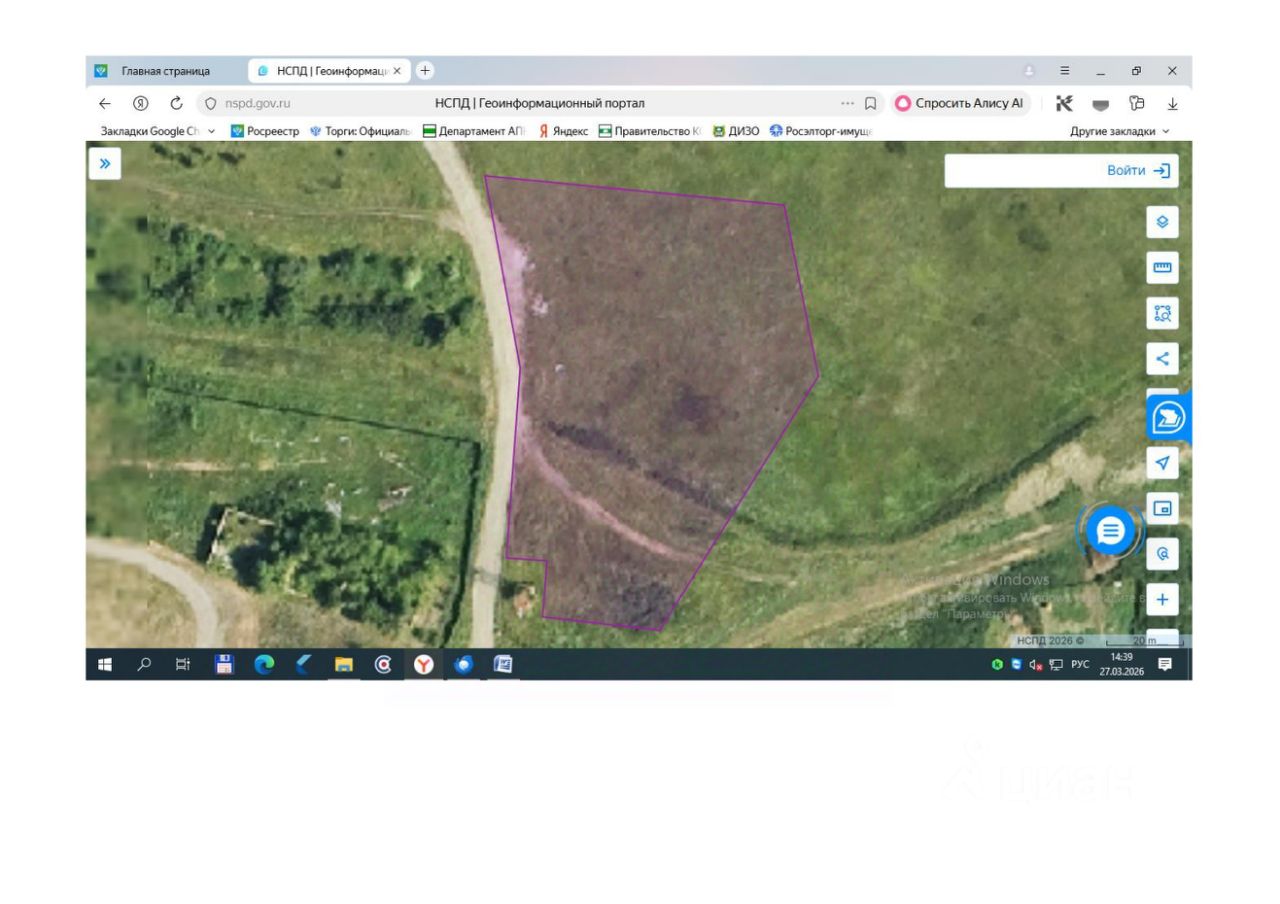Viewport: 1280px width, 904px height.
Task: Open Task View on the taskbar
Action: [183, 664]
